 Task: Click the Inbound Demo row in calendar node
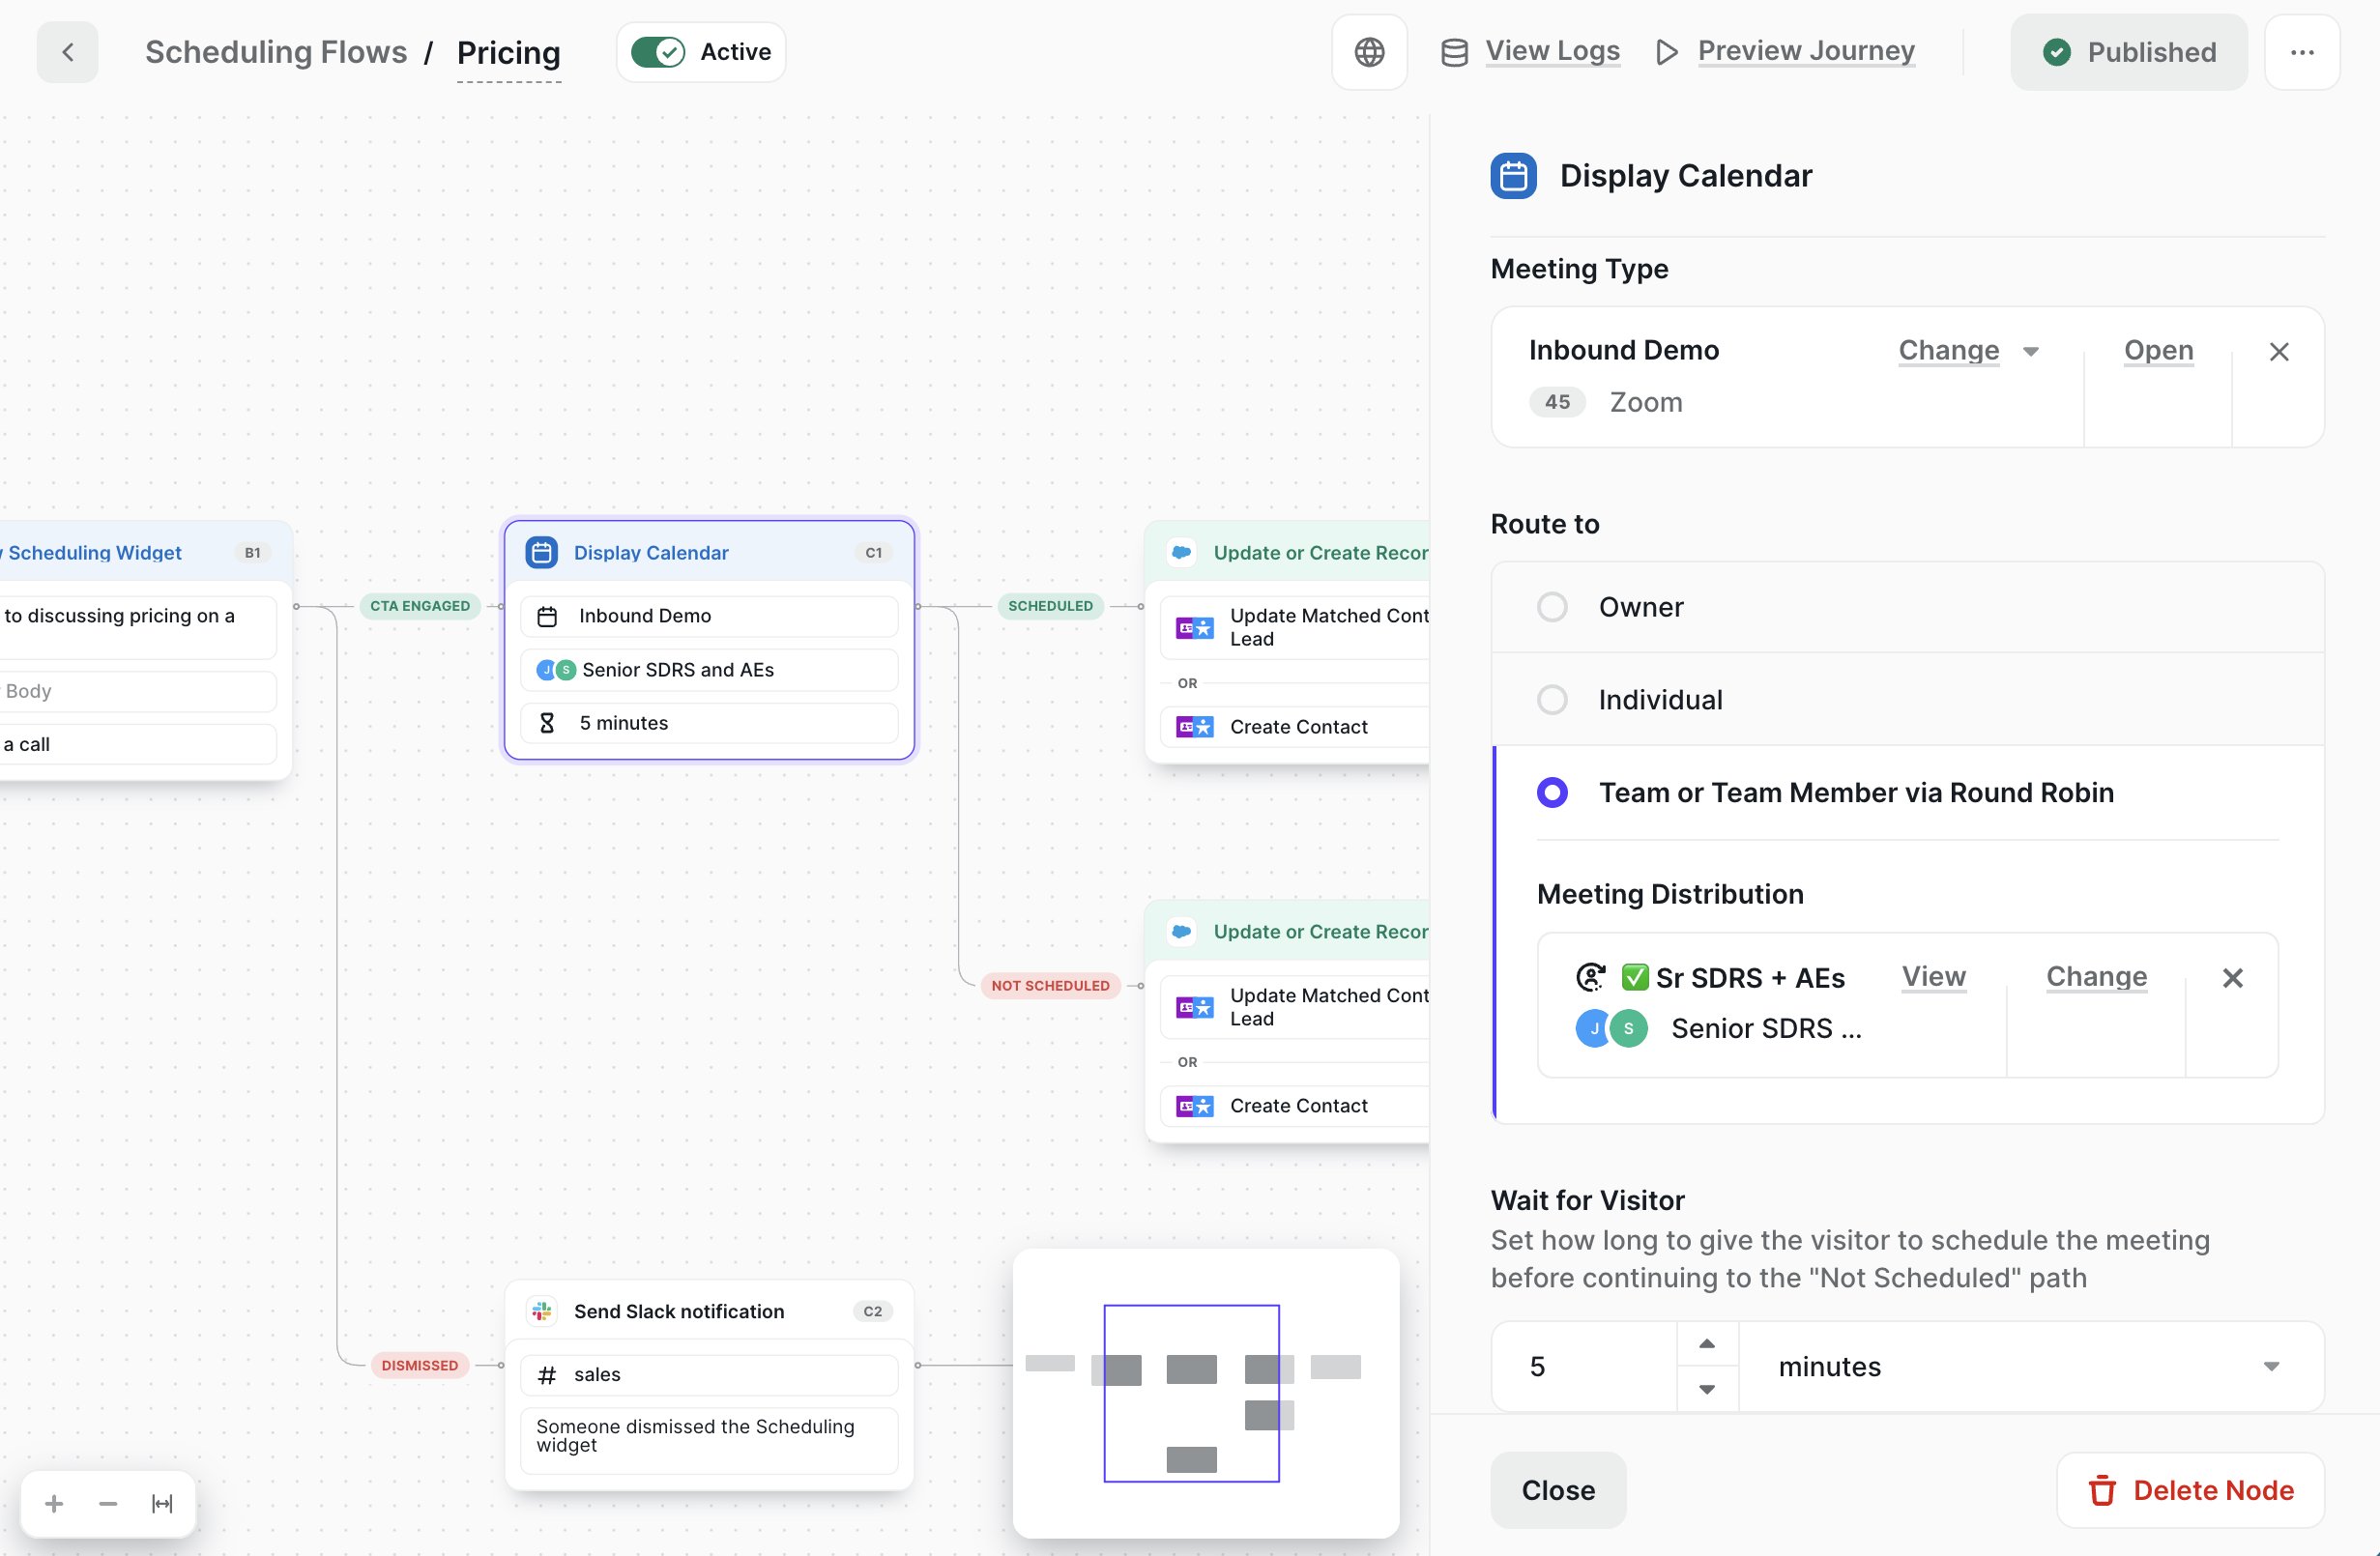pyautogui.click(x=709, y=617)
